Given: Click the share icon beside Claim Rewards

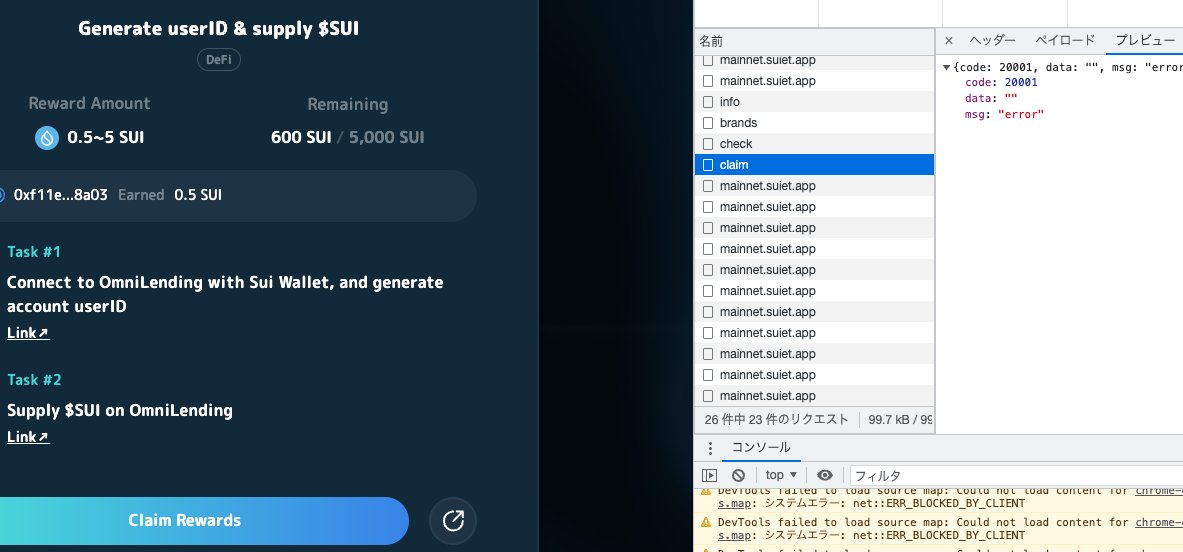Looking at the screenshot, I should (453, 520).
